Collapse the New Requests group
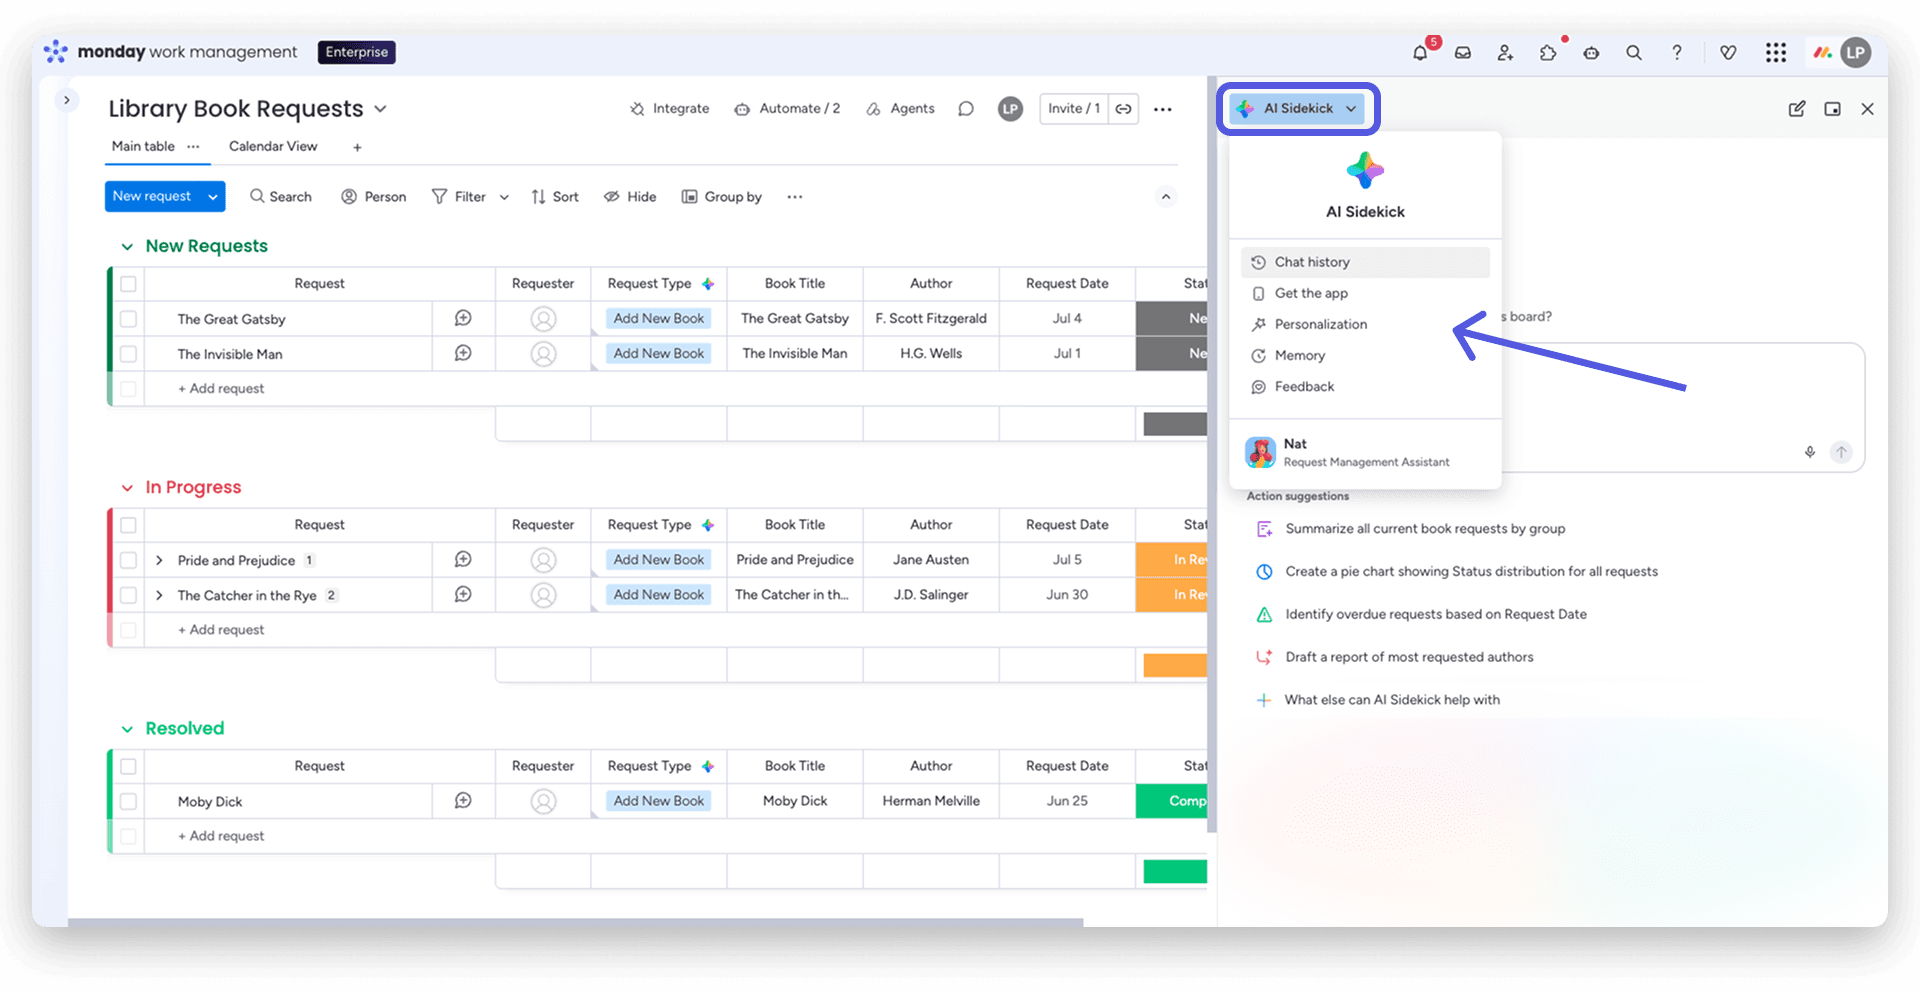The height and width of the screenshot is (992, 1920). click(x=127, y=247)
